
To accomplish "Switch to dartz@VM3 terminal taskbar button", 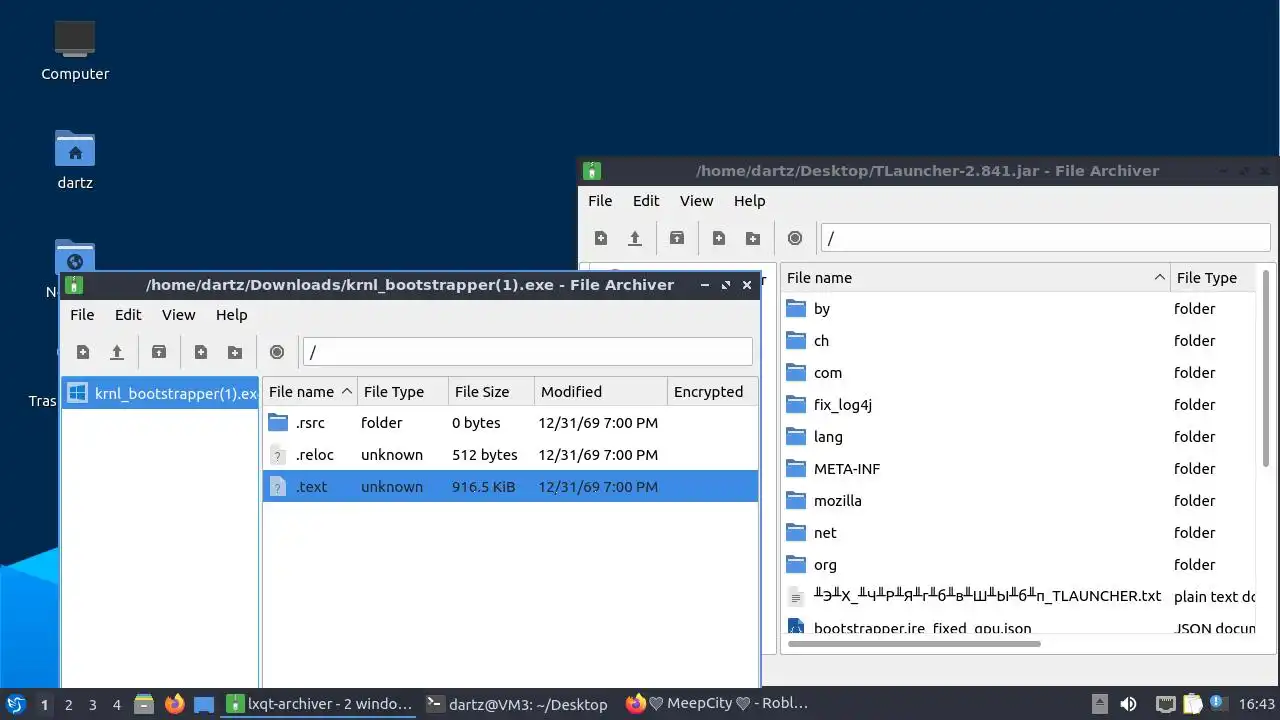I will point(517,704).
